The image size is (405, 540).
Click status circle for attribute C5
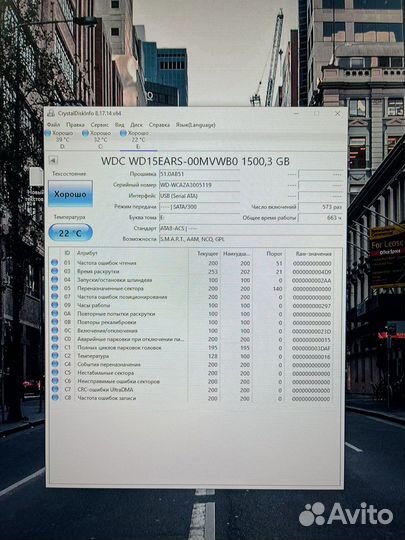tap(54, 372)
